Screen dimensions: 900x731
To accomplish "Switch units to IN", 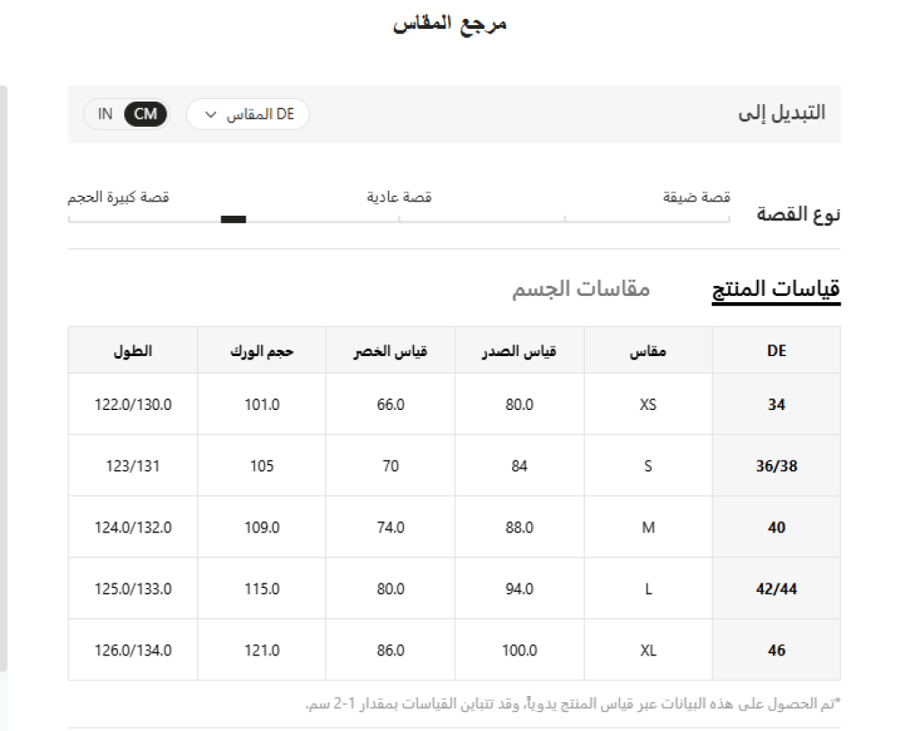I will [105, 114].
